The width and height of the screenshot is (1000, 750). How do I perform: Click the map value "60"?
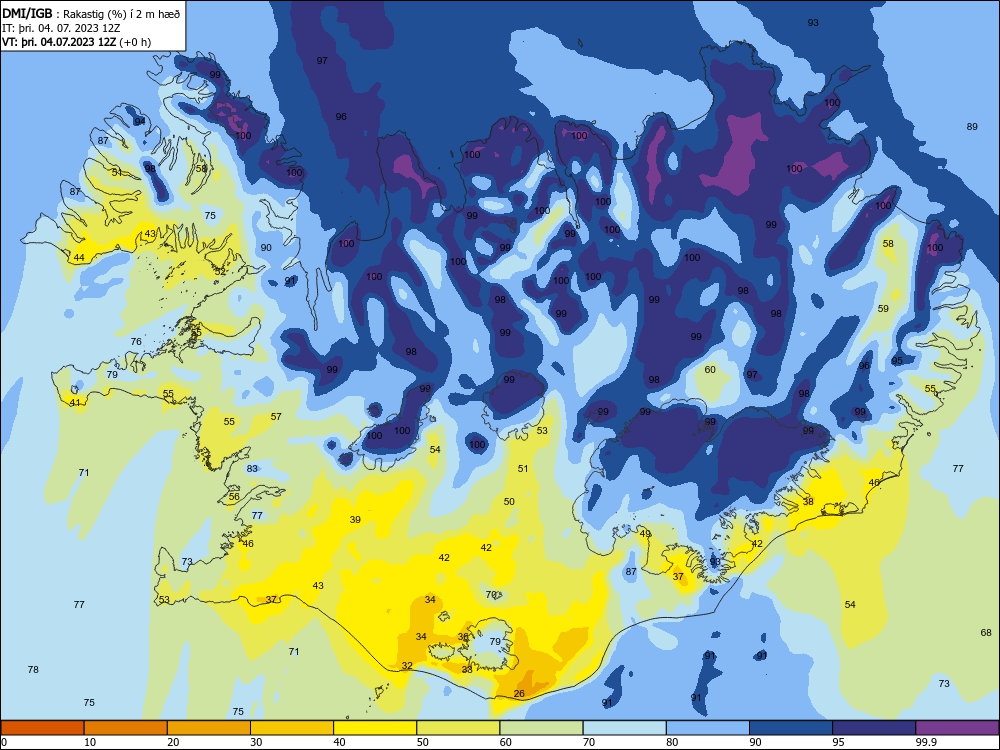tap(710, 370)
